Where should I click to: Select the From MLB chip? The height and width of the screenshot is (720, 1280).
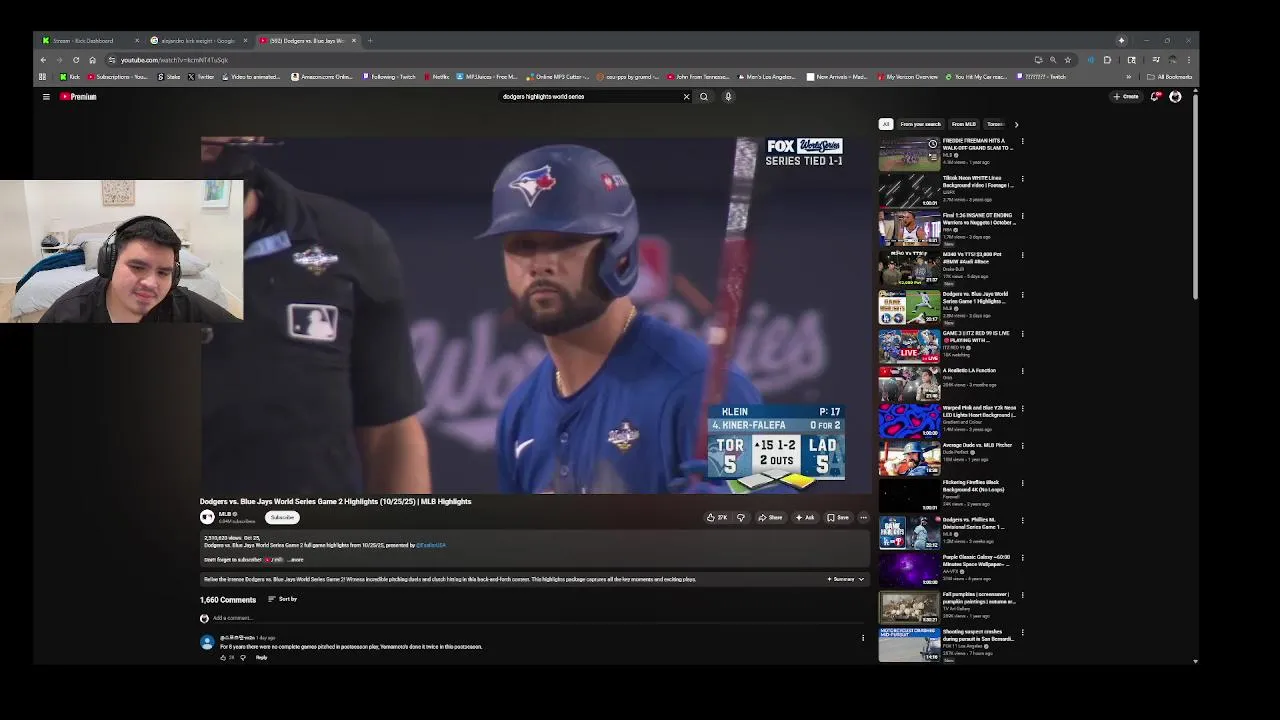pyautogui.click(x=964, y=124)
